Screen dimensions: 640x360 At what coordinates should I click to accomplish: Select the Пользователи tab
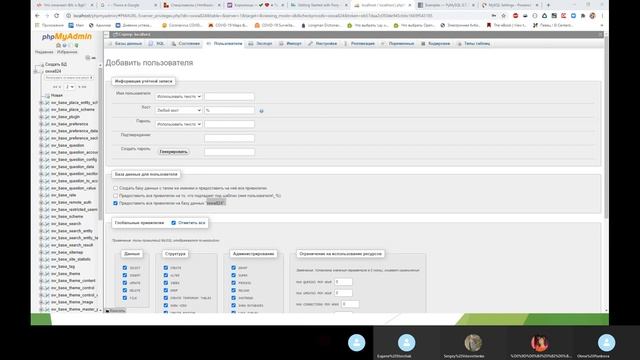pyautogui.click(x=224, y=44)
